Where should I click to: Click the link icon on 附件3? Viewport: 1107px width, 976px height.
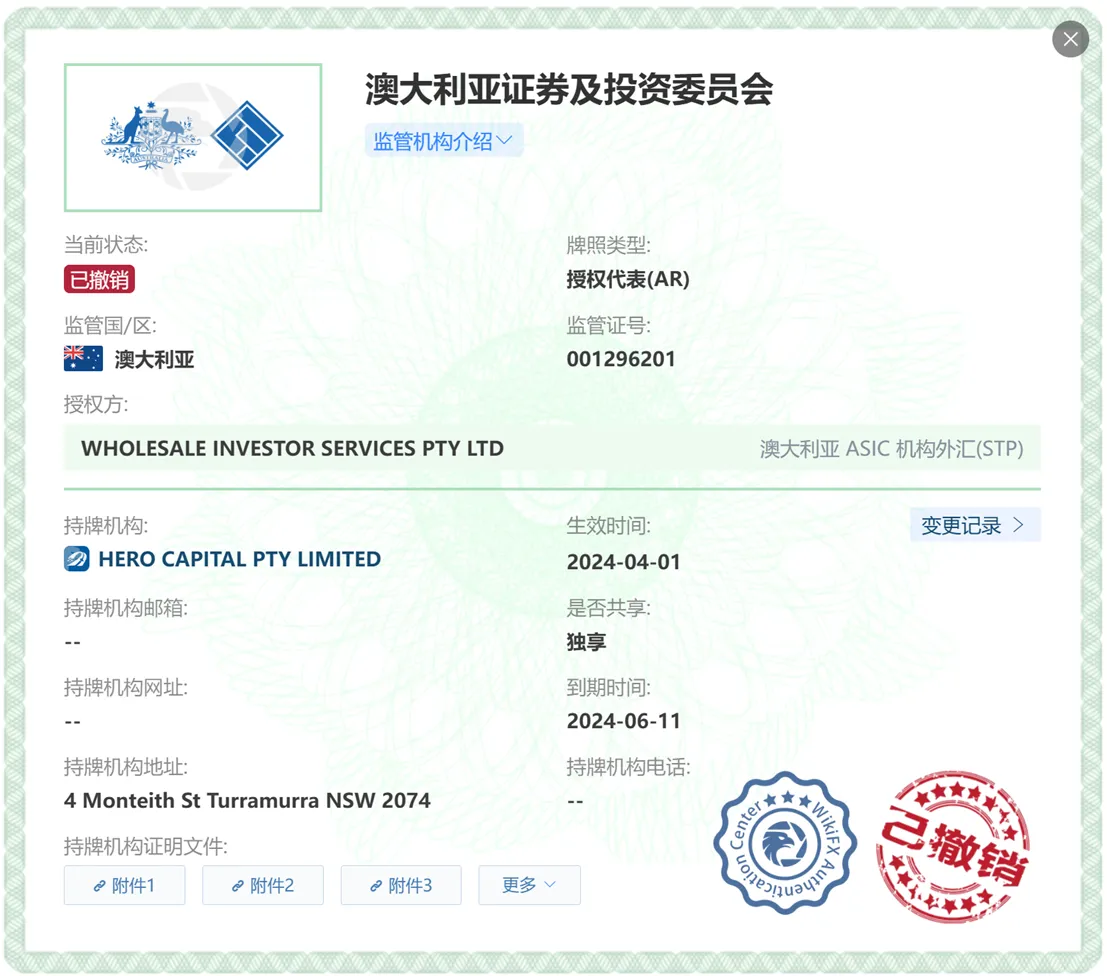(x=376, y=886)
